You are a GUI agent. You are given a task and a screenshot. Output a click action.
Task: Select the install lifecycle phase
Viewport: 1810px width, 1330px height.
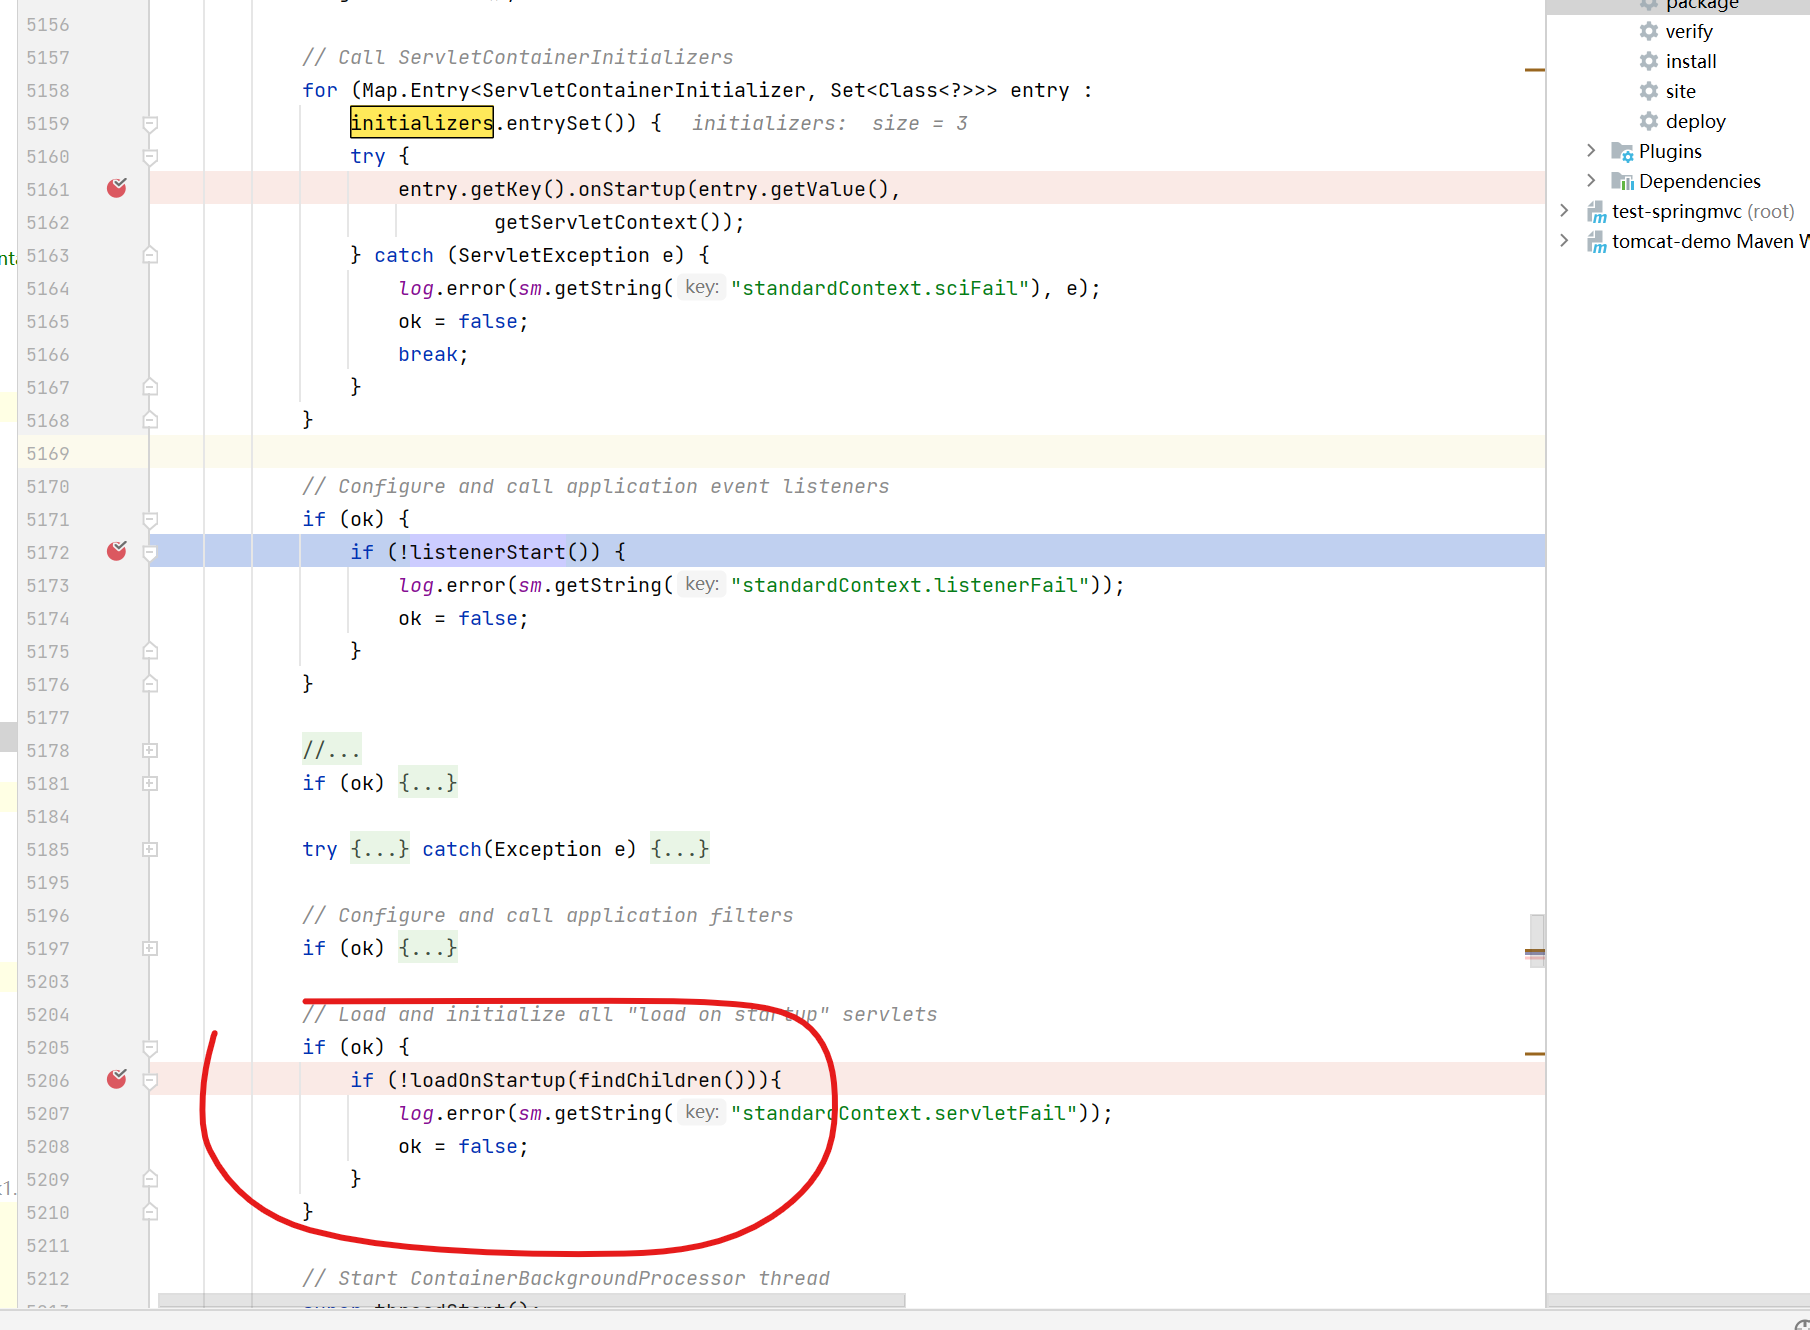[x=1691, y=61]
